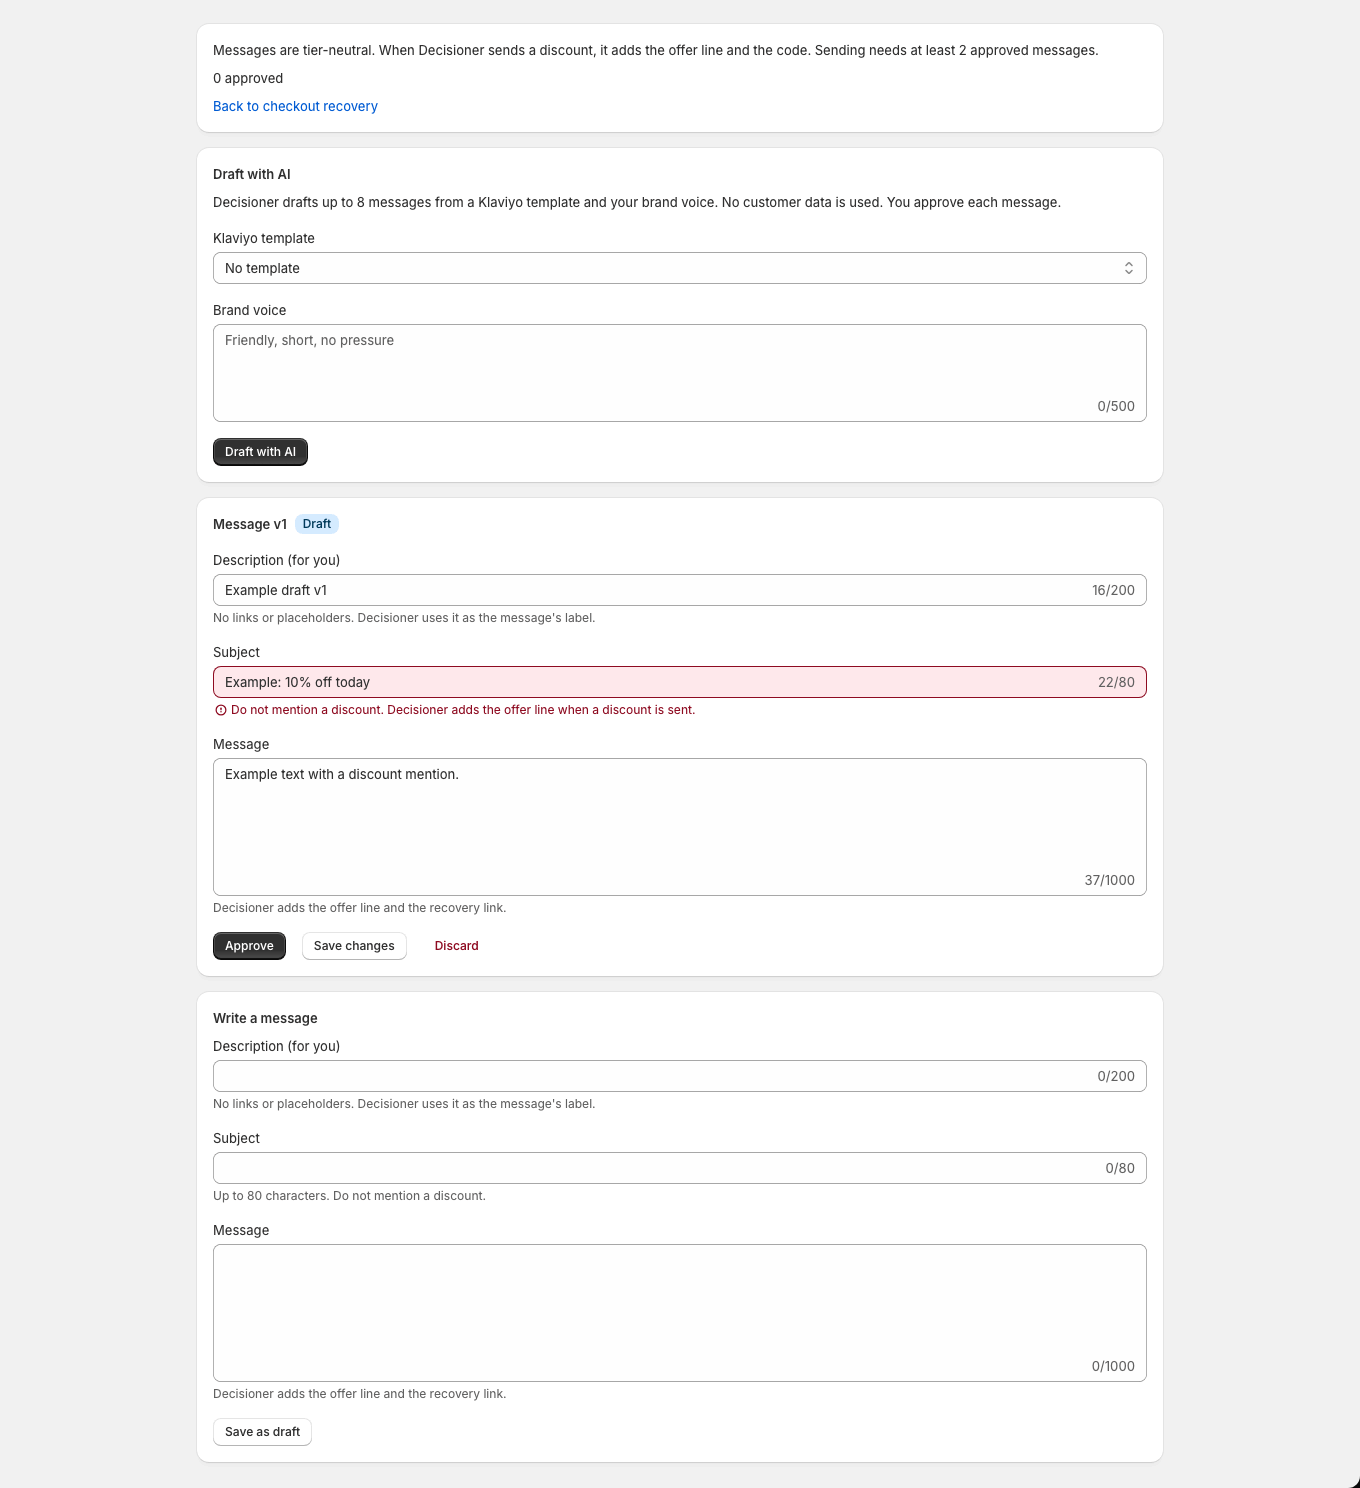Click the '16/200' description character counter
The image size is (1360, 1488).
[x=1113, y=590]
